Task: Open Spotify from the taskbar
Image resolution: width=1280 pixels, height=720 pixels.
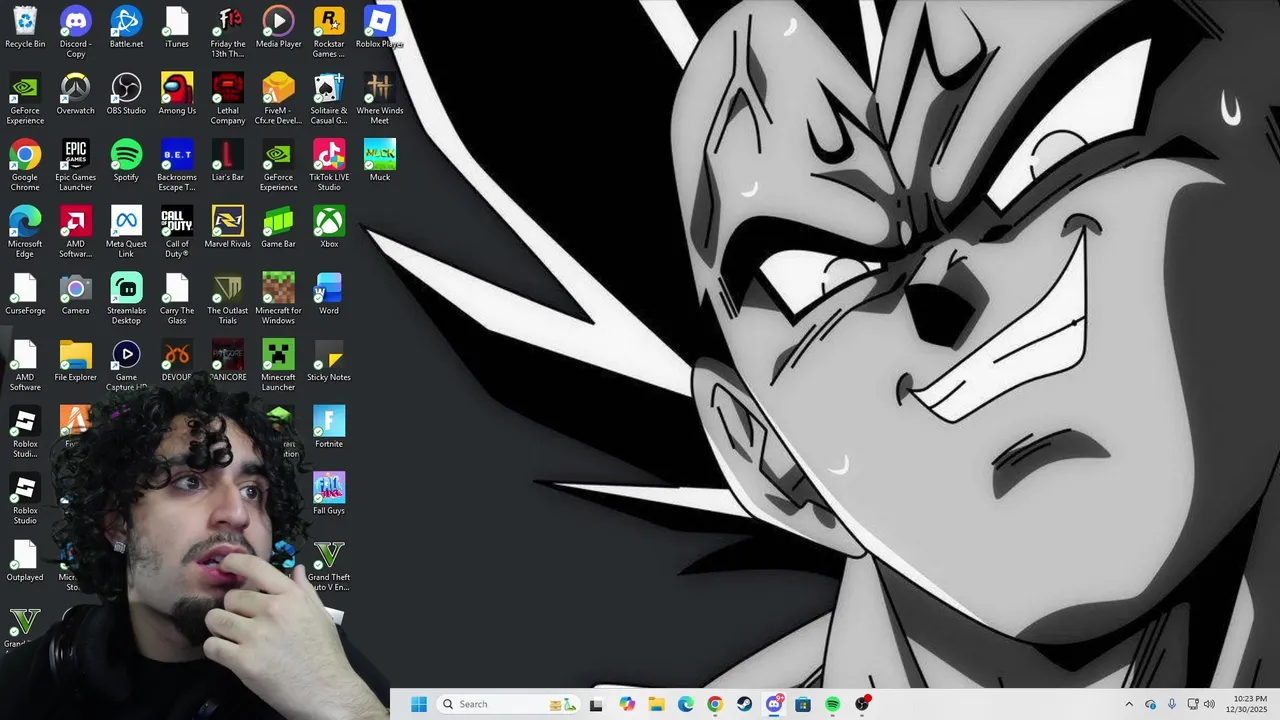Action: pyautogui.click(x=833, y=704)
